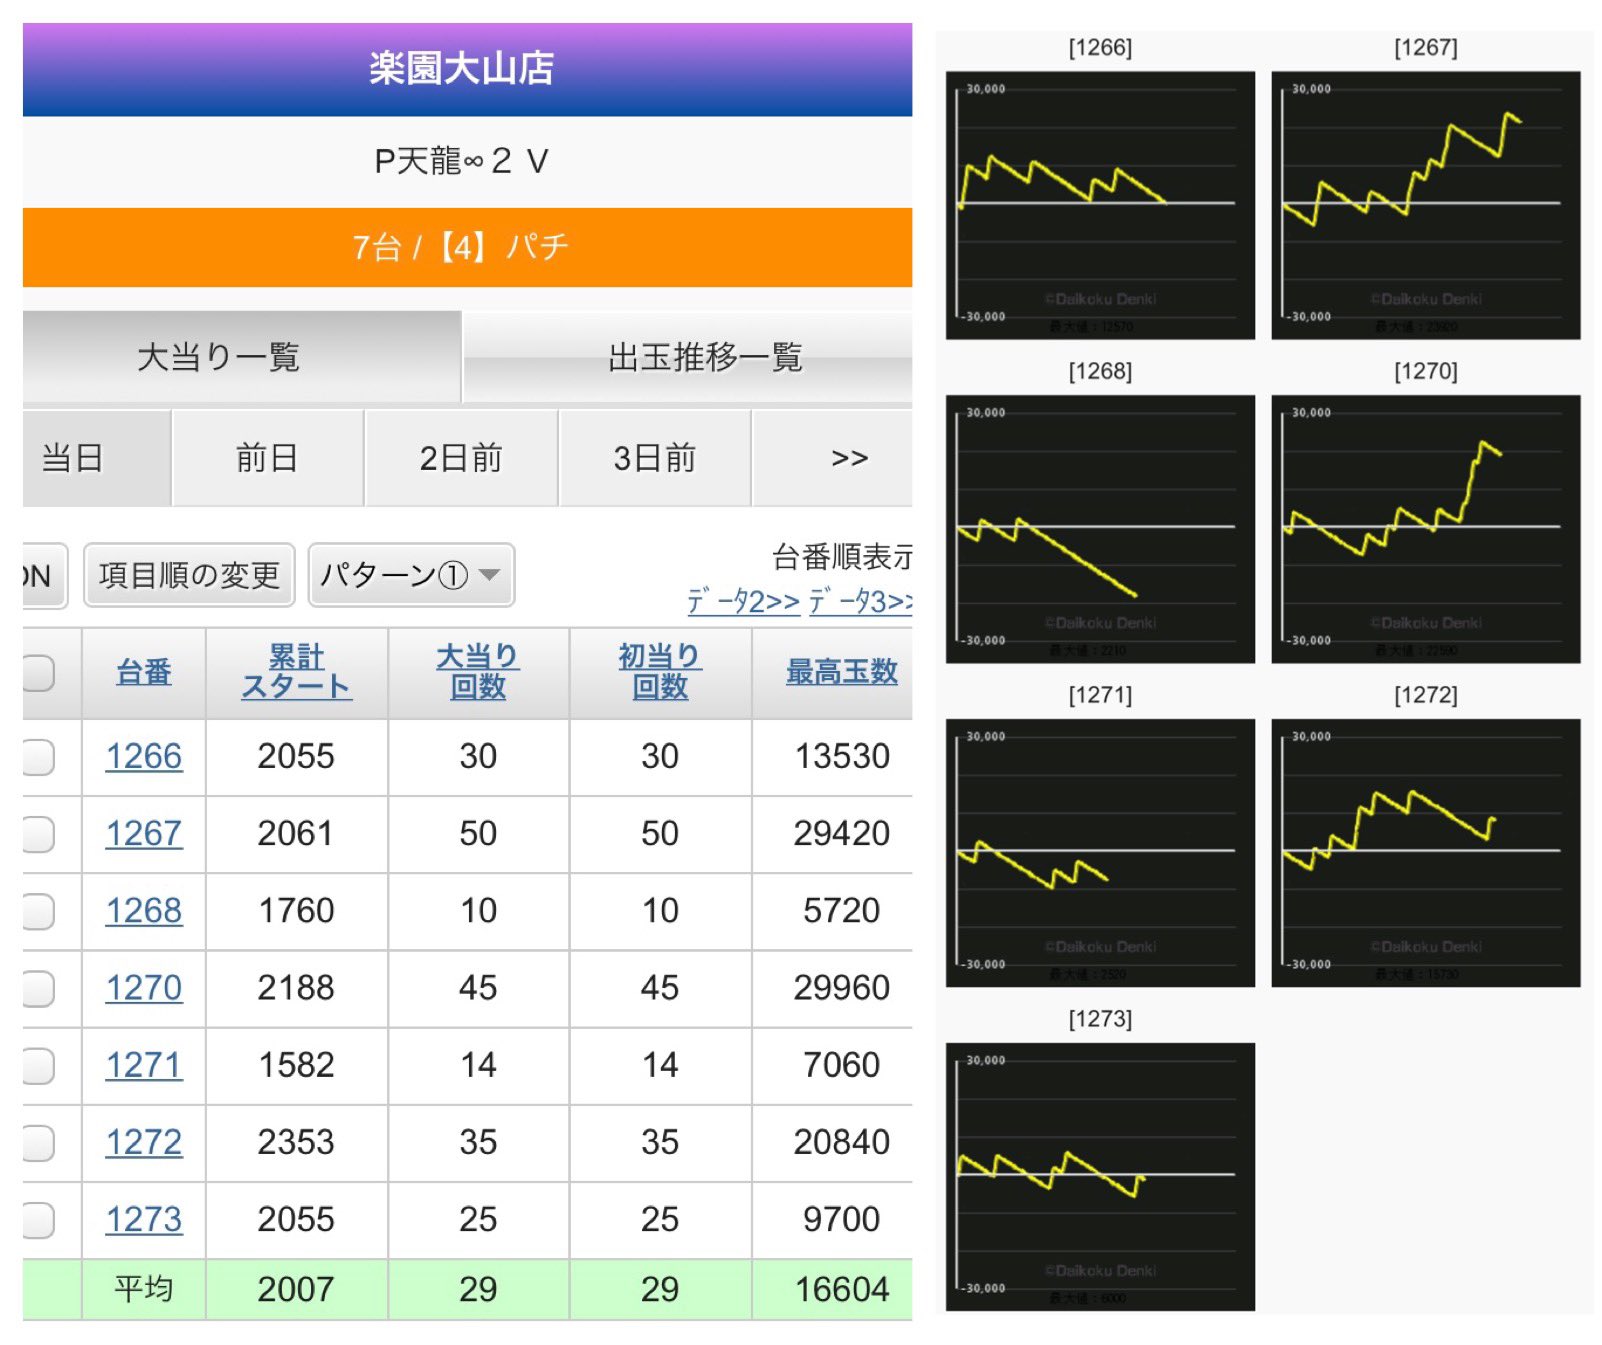This screenshot has width=1602, height=1345.
Task: Click the 1582 cumulative start cell
Action: click(x=296, y=1065)
